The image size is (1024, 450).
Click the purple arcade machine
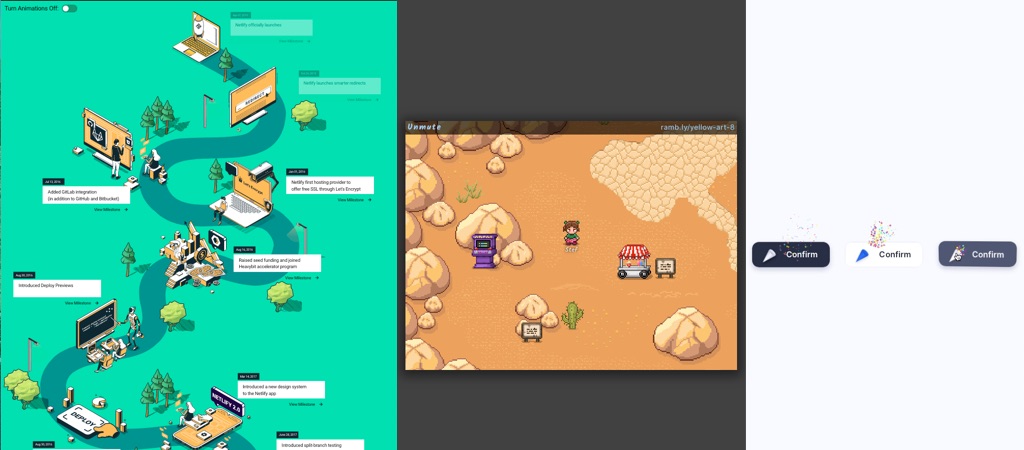pyautogui.click(x=485, y=250)
